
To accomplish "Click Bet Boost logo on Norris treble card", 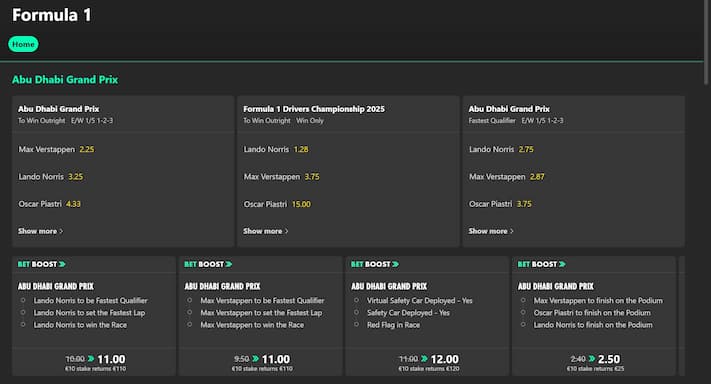I will (42, 264).
